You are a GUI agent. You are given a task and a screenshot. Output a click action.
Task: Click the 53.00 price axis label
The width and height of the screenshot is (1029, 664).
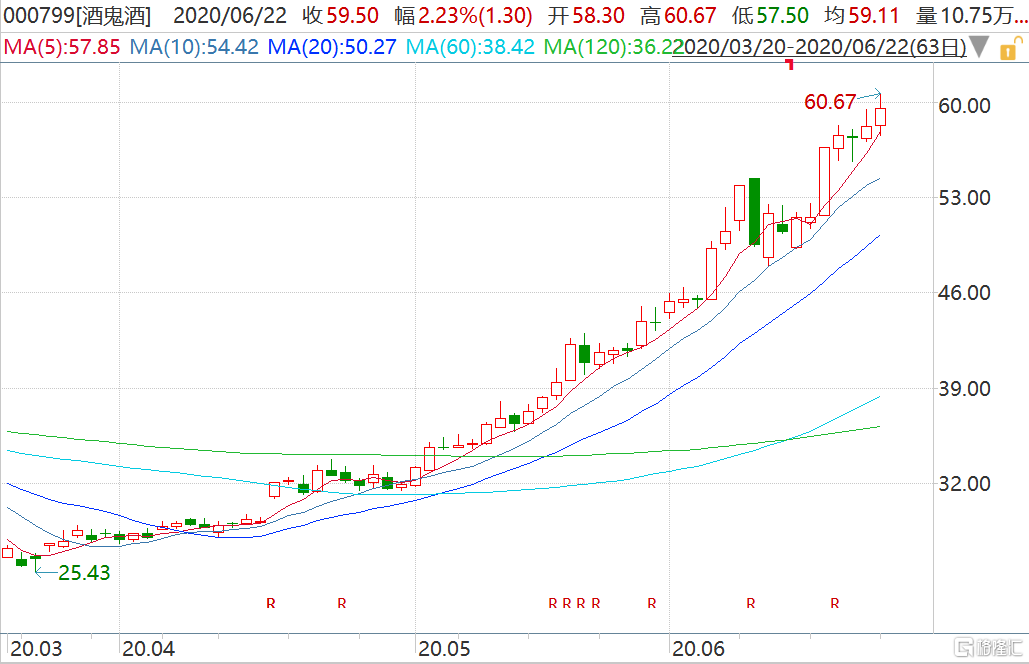click(x=964, y=198)
